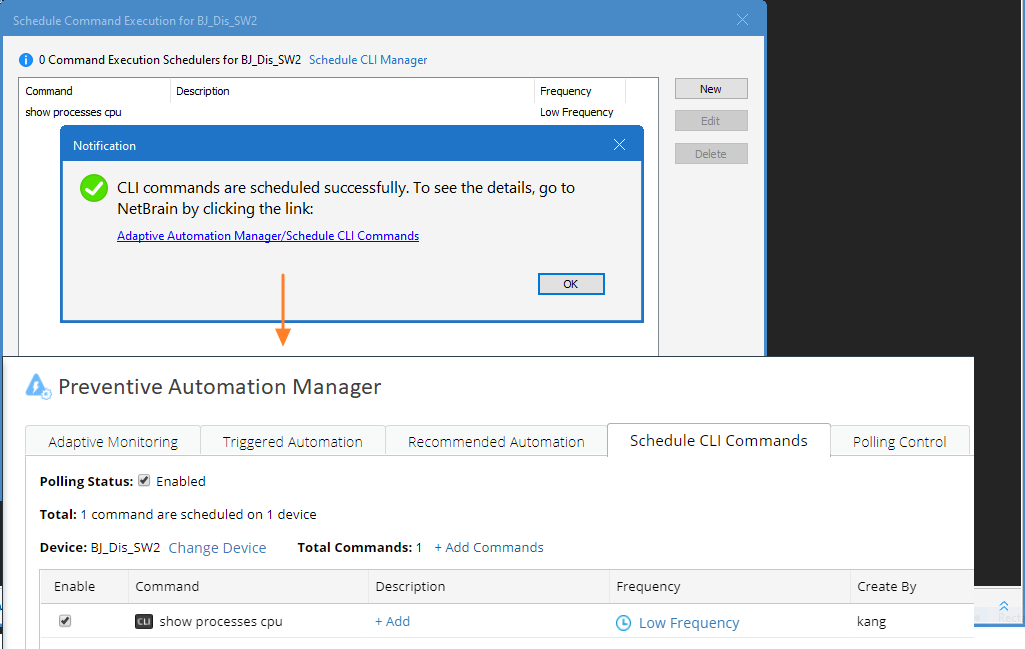1025x649 pixels.
Task: Click the CLI badge before show processes cpu
Action: (143, 621)
